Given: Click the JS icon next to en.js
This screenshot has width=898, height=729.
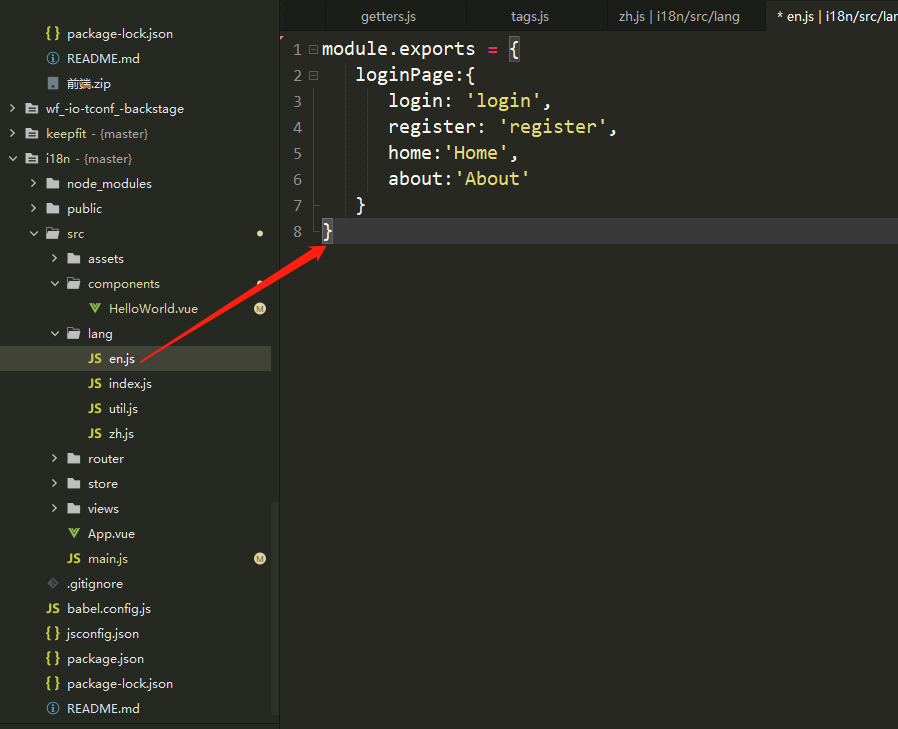Looking at the screenshot, I should pyautogui.click(x=95, y=359).
